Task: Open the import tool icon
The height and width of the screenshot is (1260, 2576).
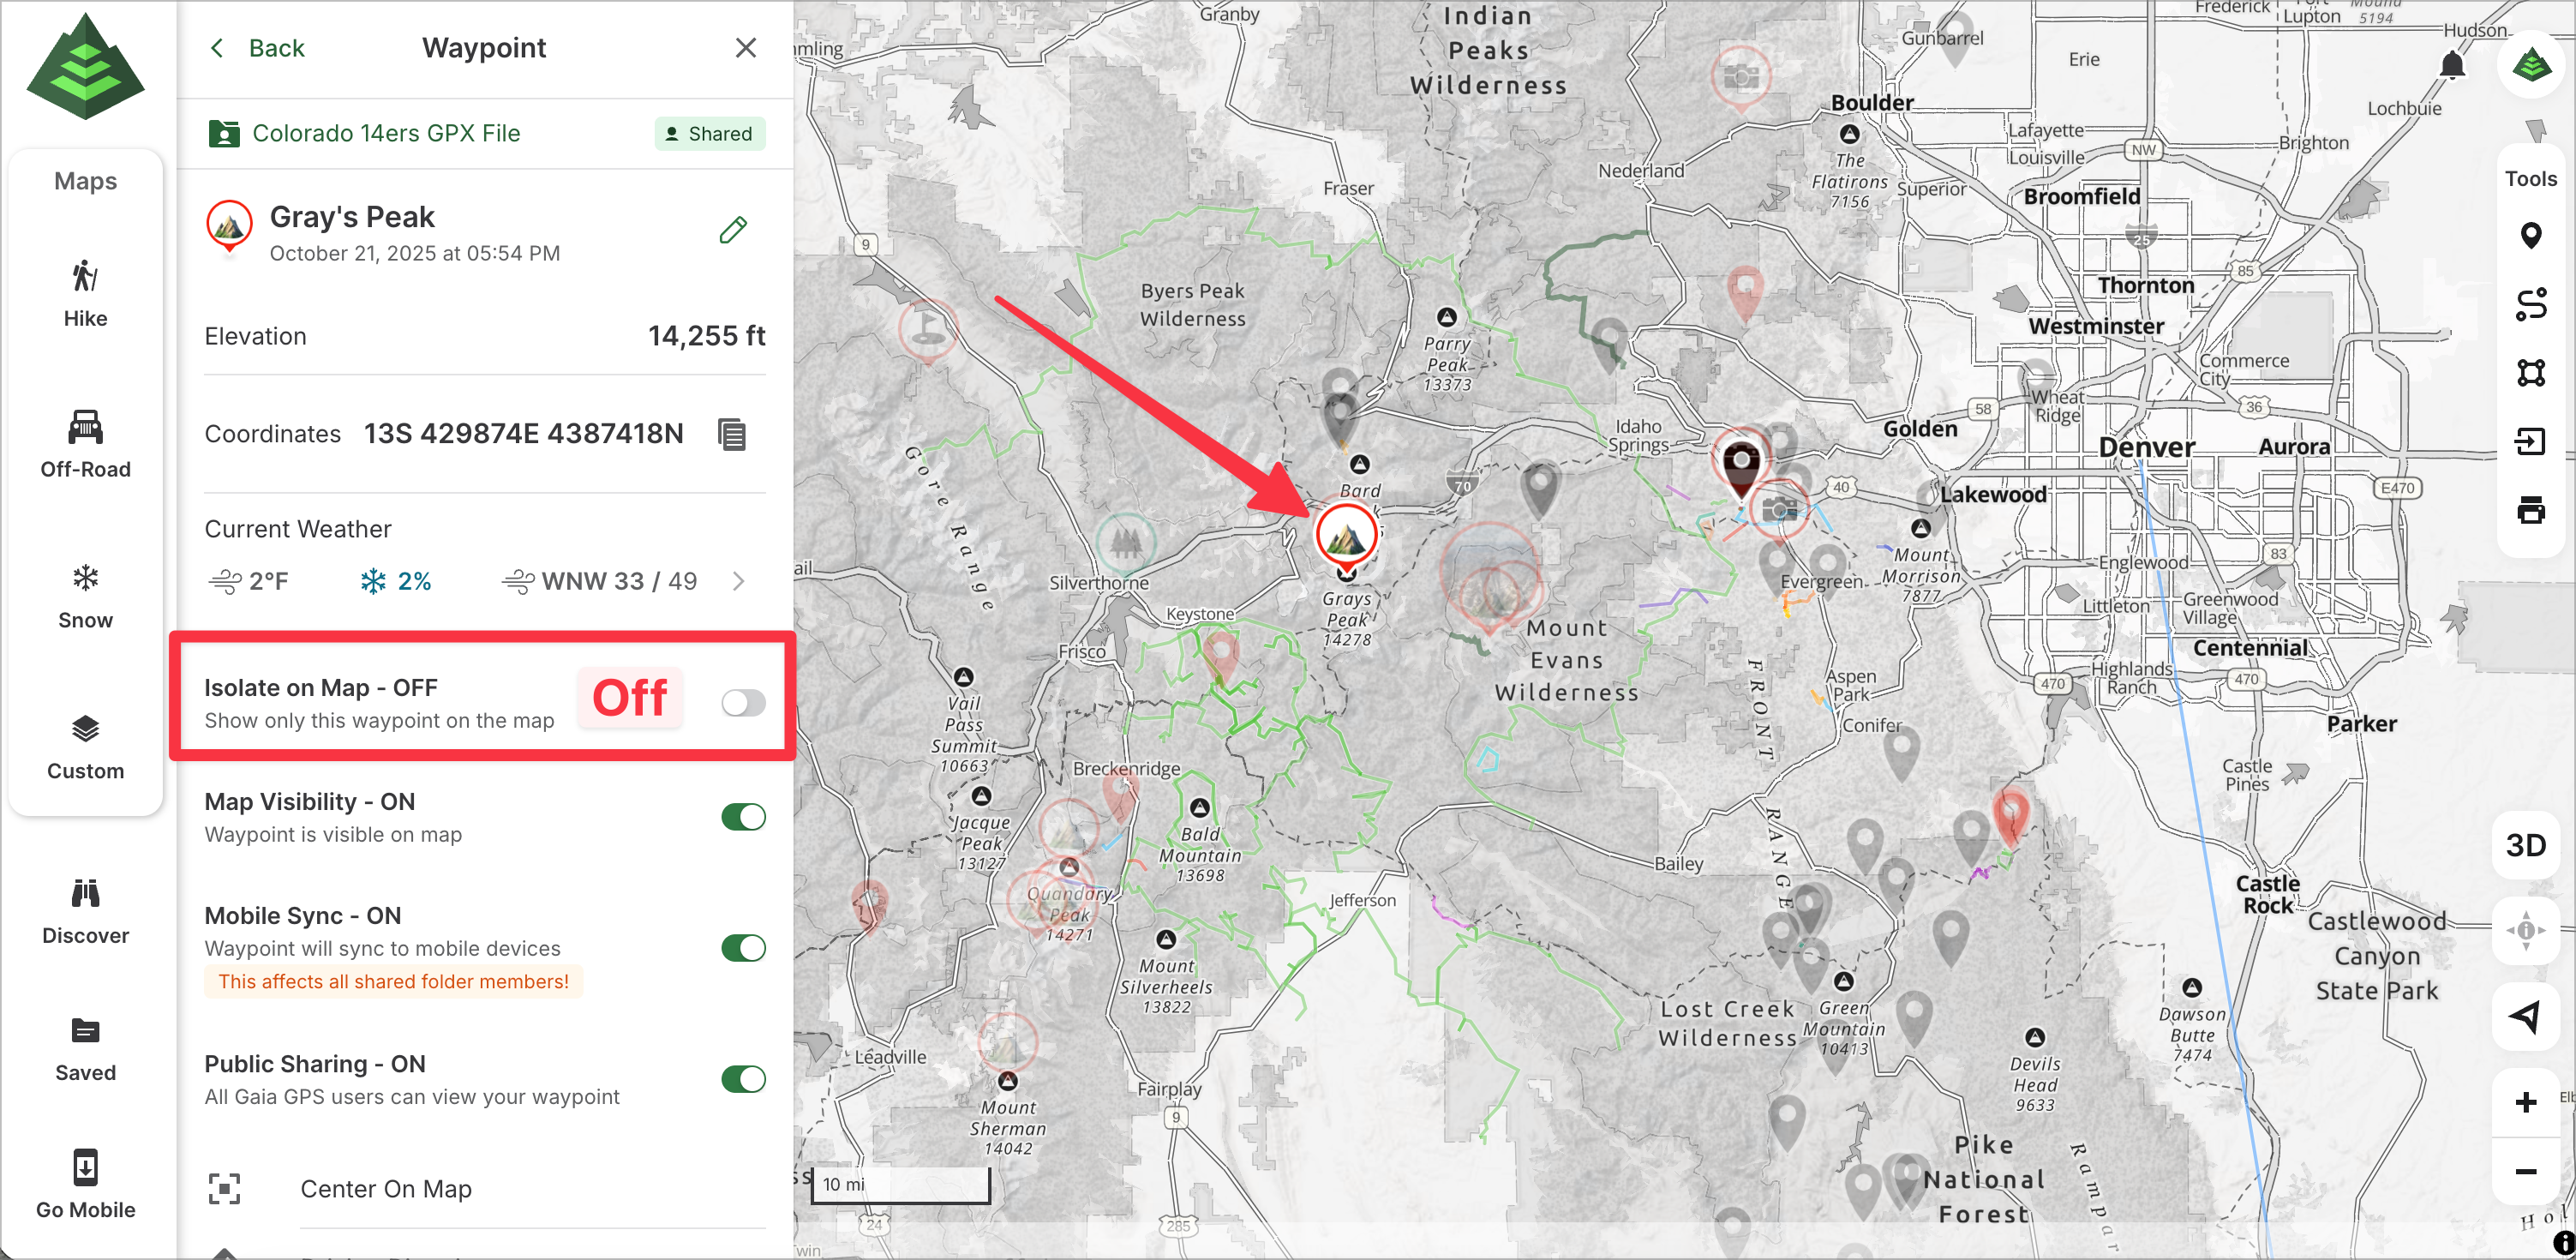Action: point(2530,441)
